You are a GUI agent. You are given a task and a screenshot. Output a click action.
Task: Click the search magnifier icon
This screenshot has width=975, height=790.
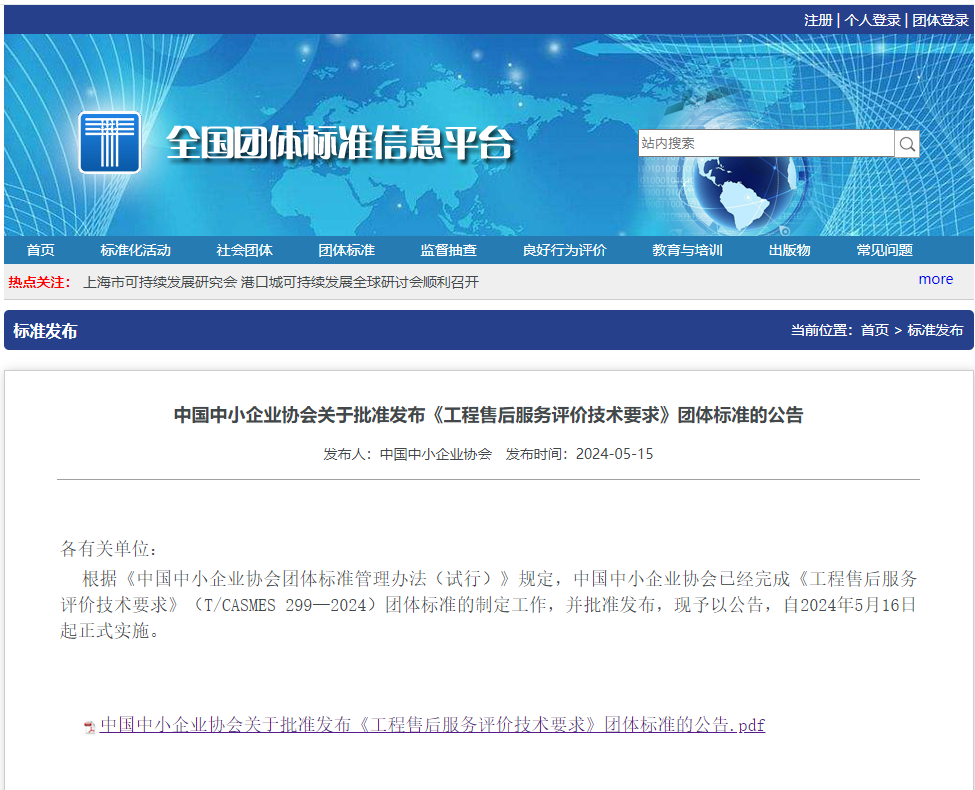click(907, 144)
